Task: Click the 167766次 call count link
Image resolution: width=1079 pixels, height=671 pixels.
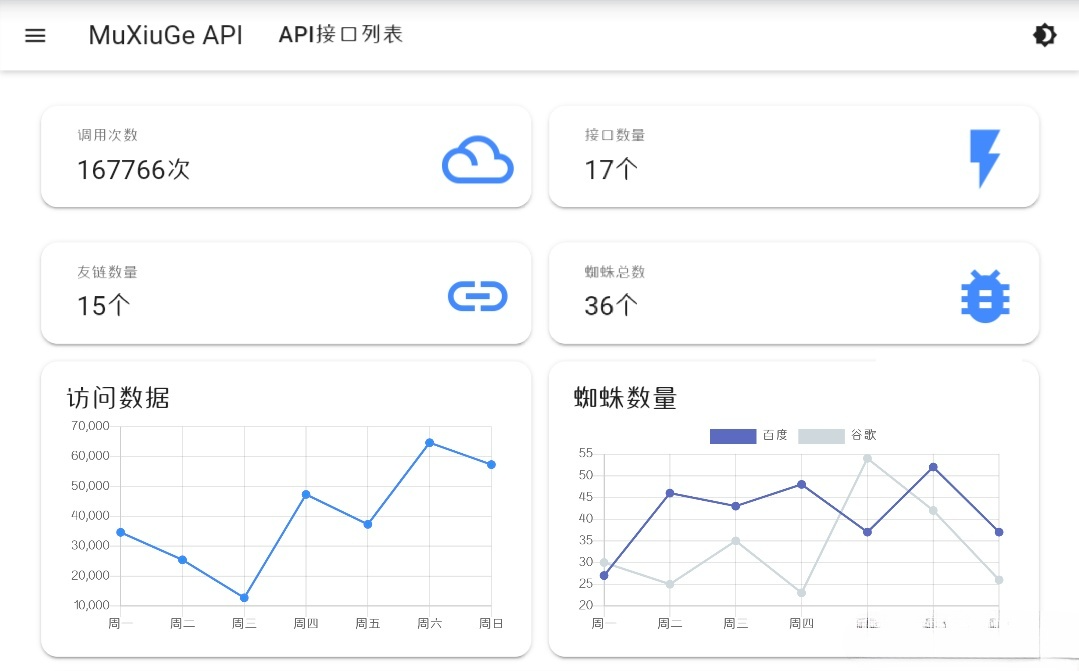Action: 133,170
